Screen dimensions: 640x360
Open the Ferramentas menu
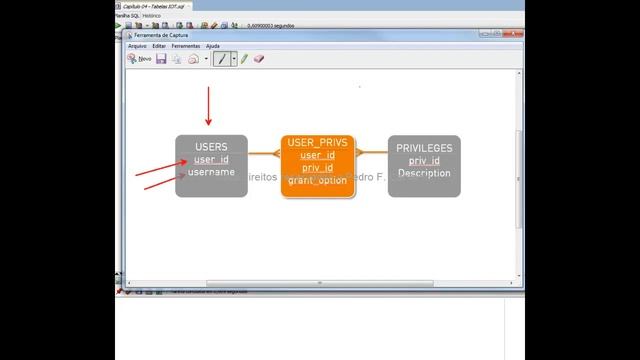click(186, 46)
